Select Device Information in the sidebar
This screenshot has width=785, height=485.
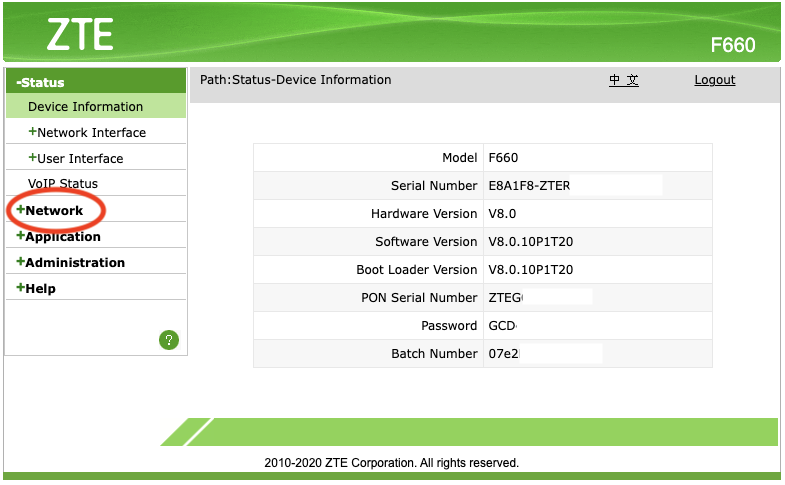point(86,107)
